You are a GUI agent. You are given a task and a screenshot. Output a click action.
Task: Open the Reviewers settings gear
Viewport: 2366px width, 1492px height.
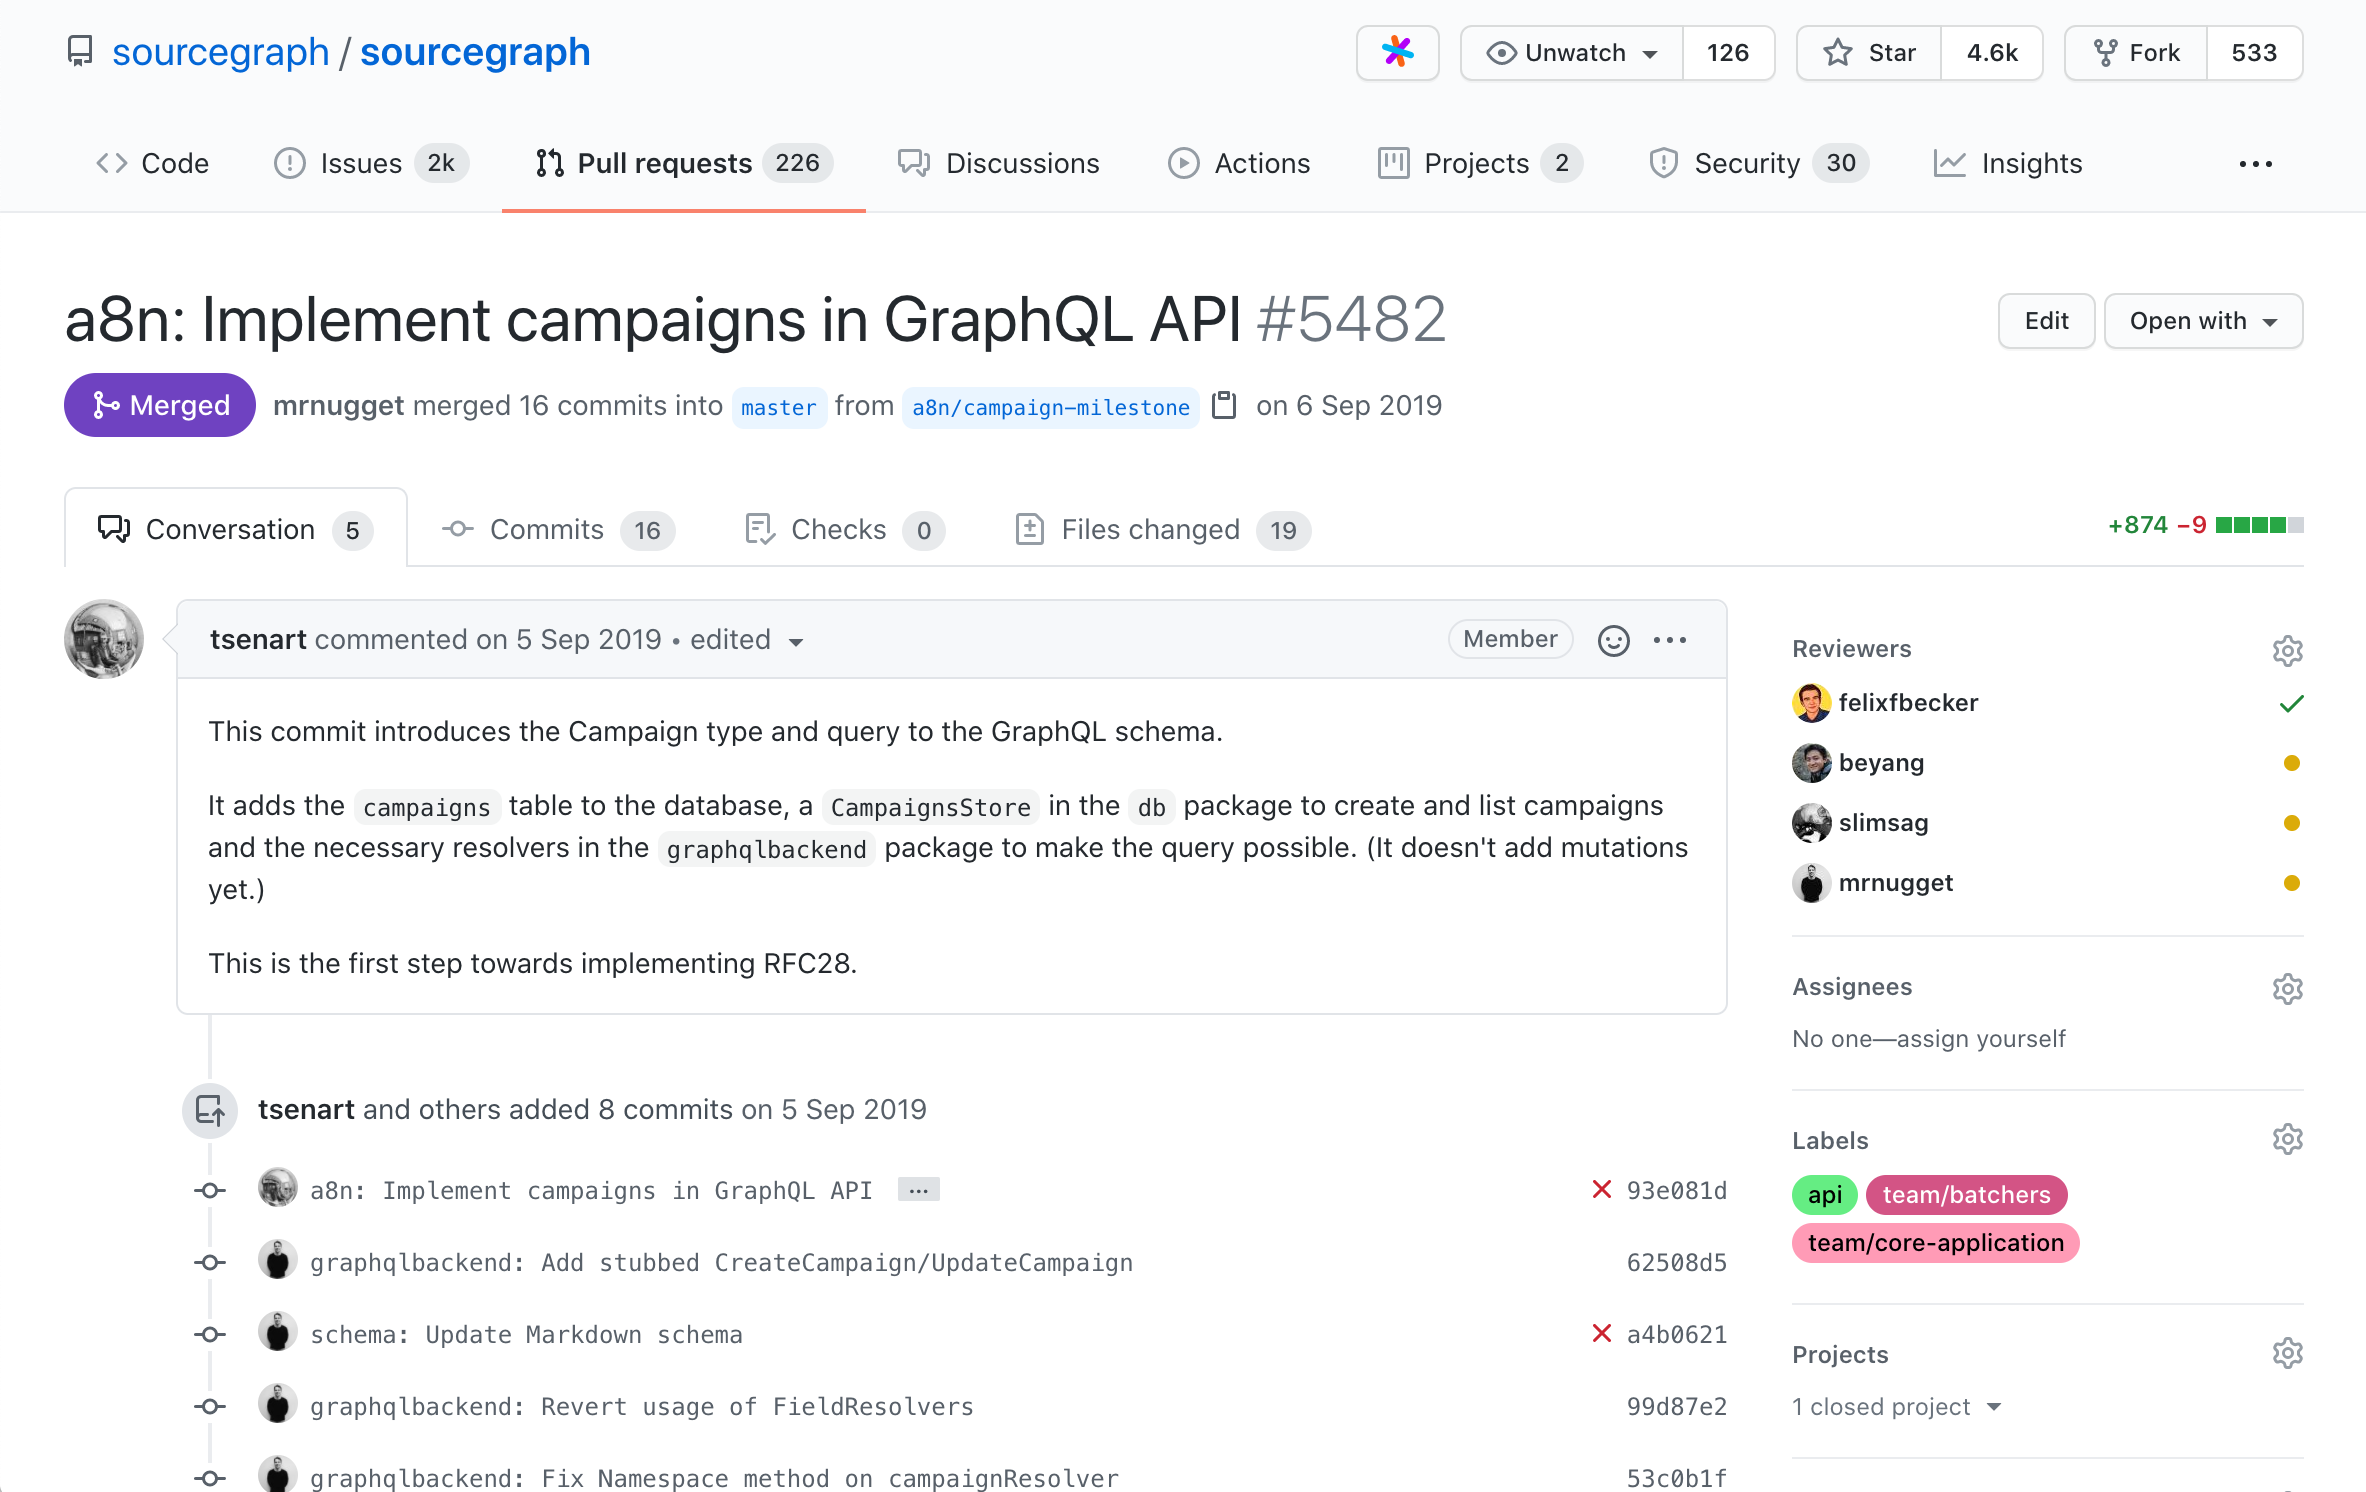[x=2287, y=650]
